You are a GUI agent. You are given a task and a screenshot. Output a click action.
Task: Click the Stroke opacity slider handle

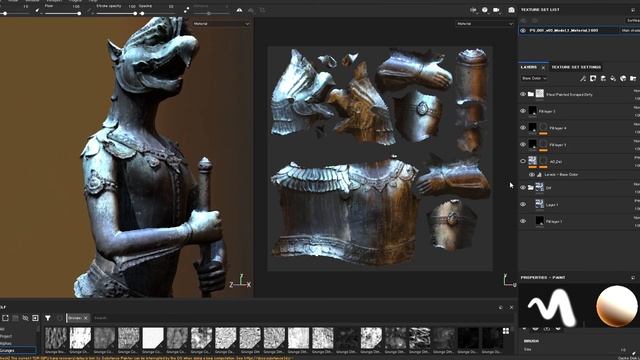point(135,13)
